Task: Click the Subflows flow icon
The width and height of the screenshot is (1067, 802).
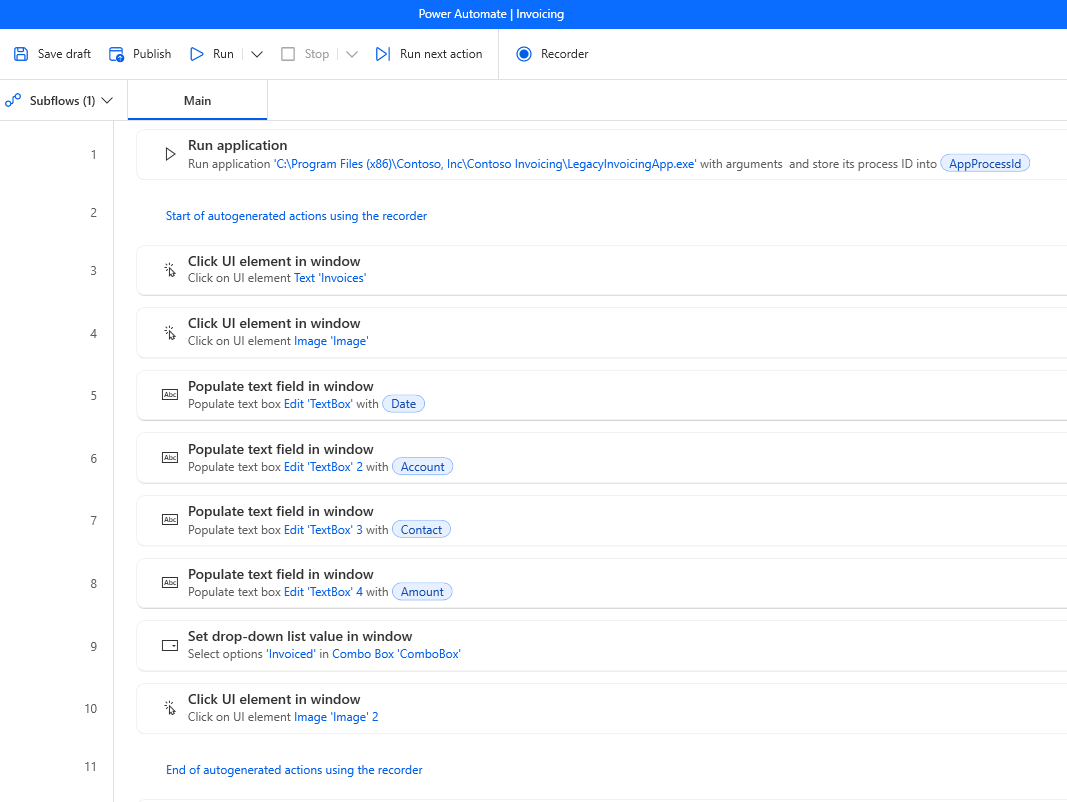Action: (13, 101)
